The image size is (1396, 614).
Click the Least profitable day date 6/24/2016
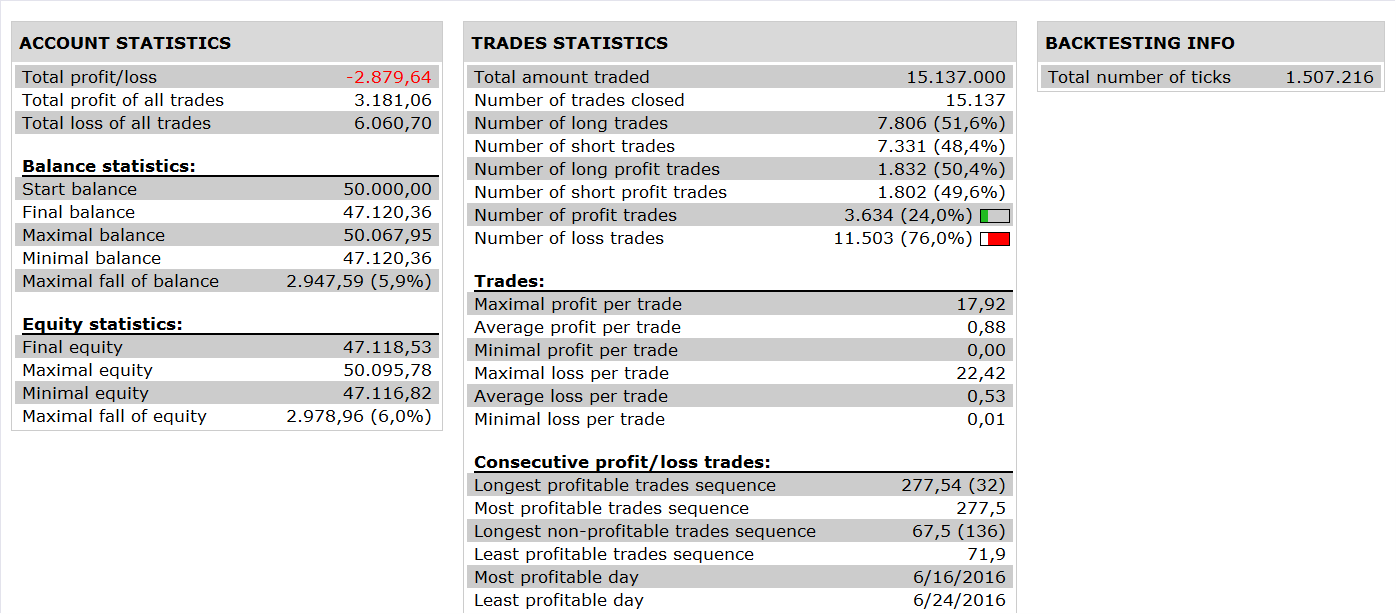[959, 600]
